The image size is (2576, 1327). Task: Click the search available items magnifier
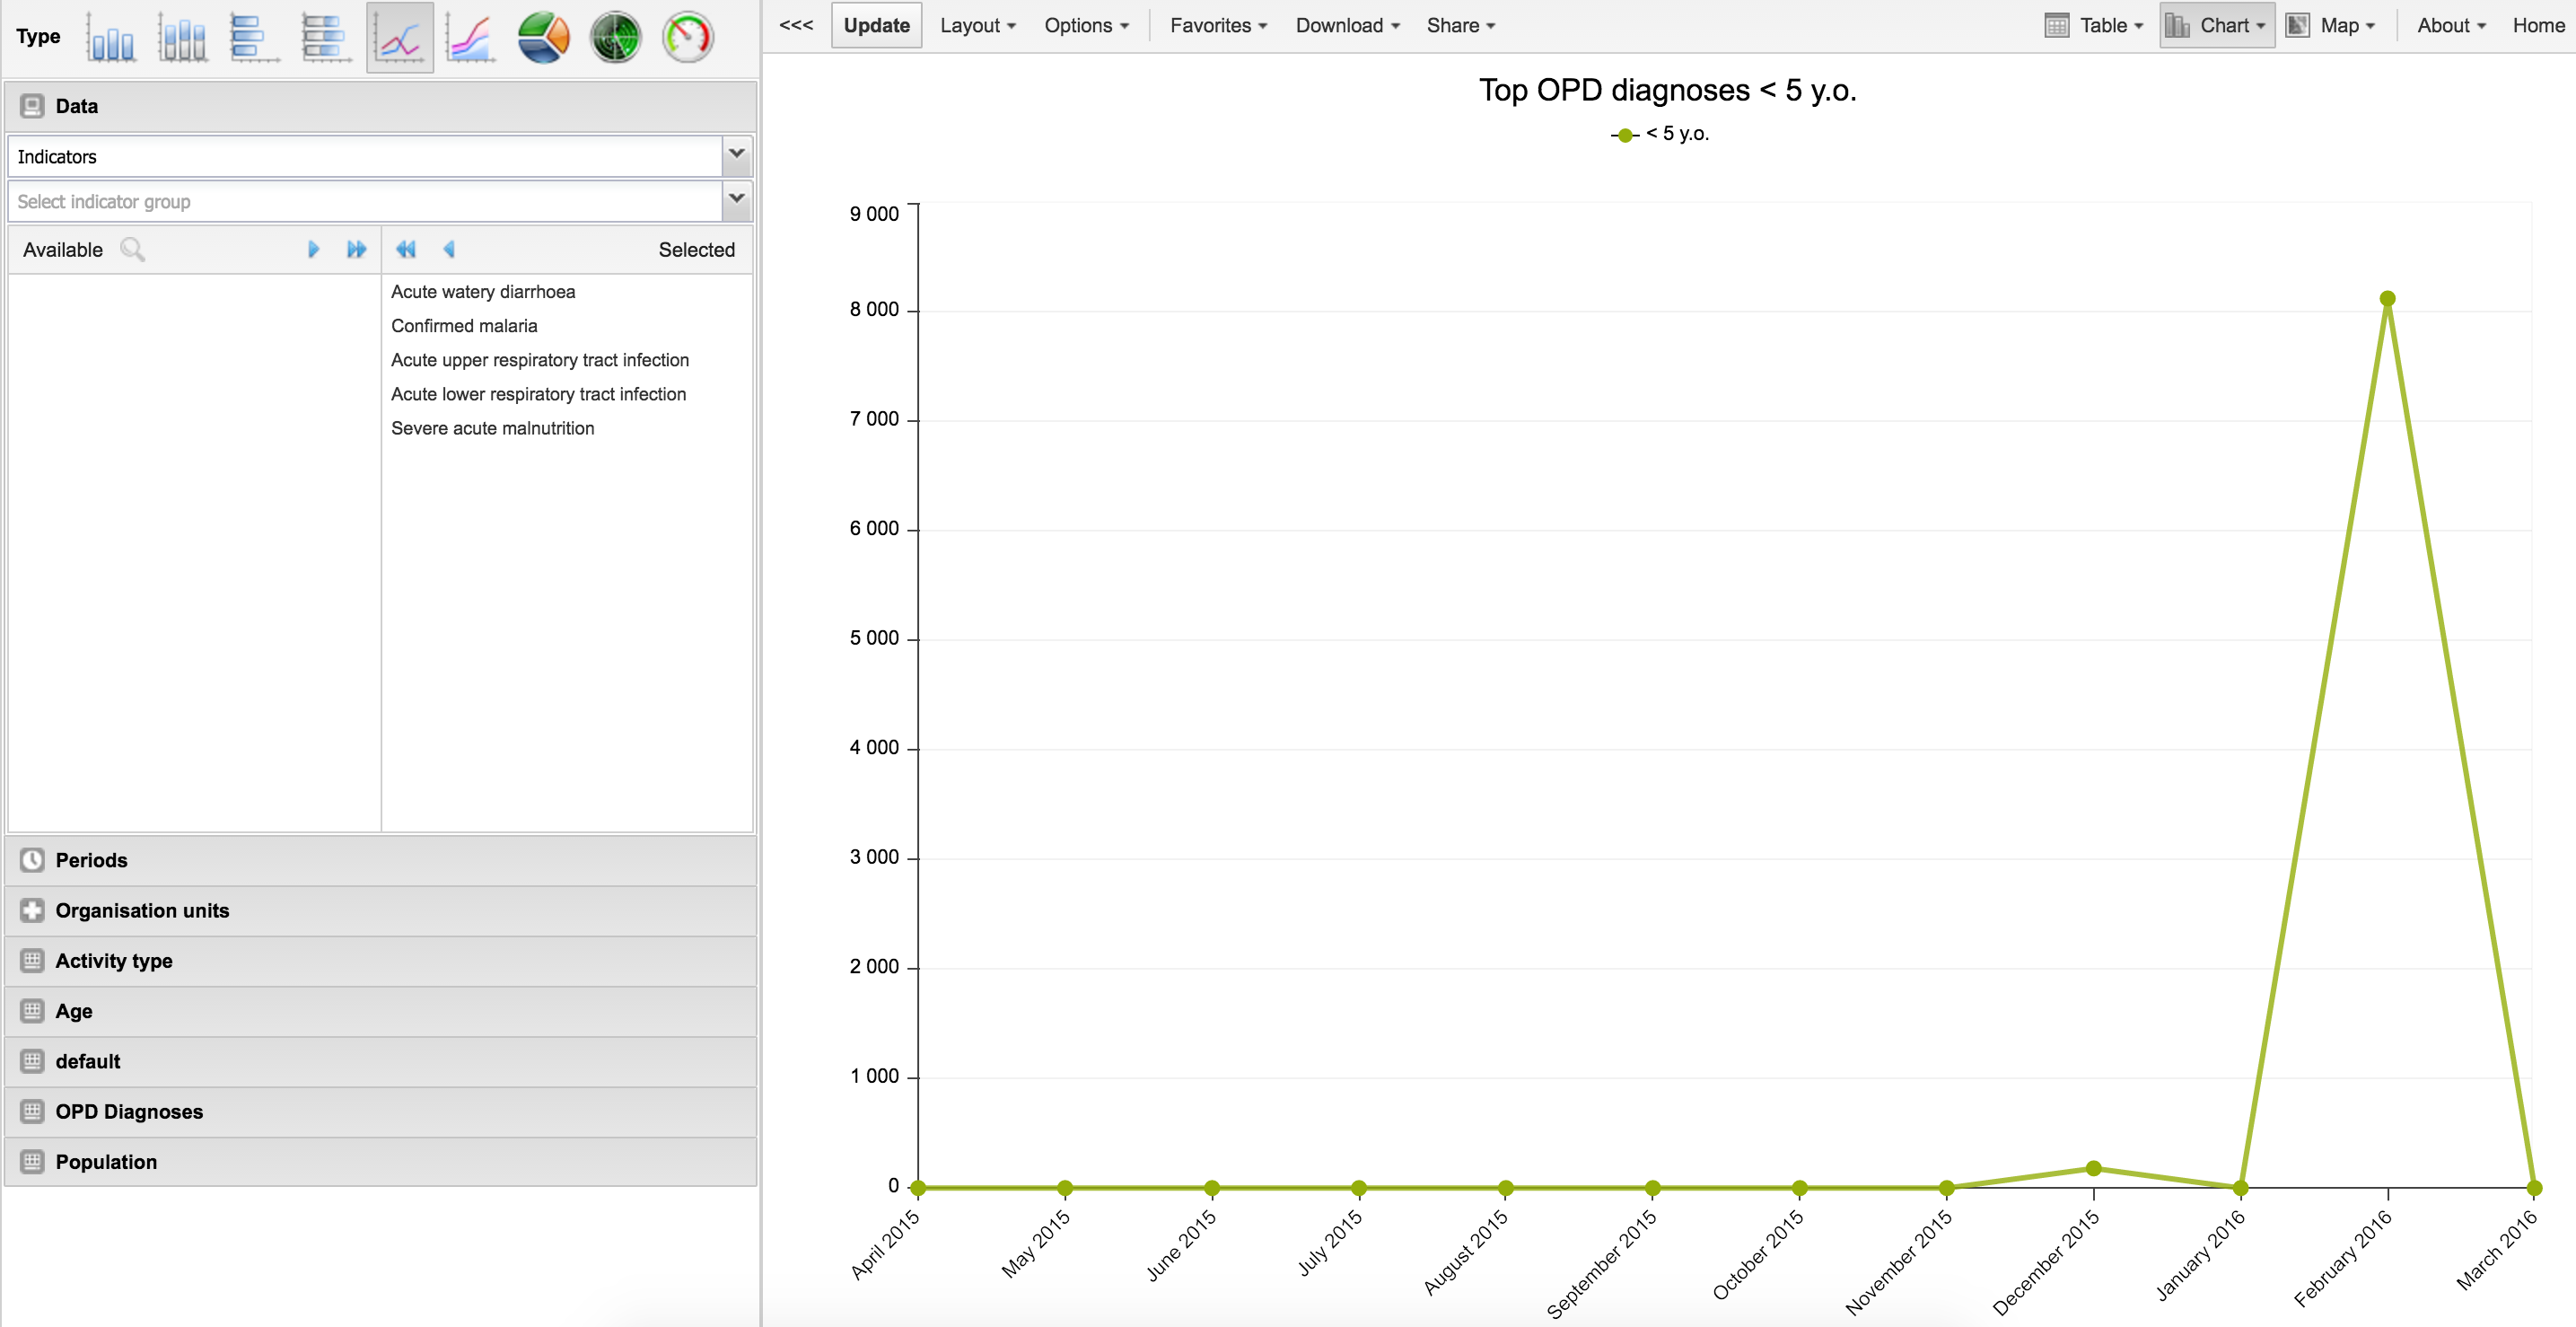(x=132, y=249)
